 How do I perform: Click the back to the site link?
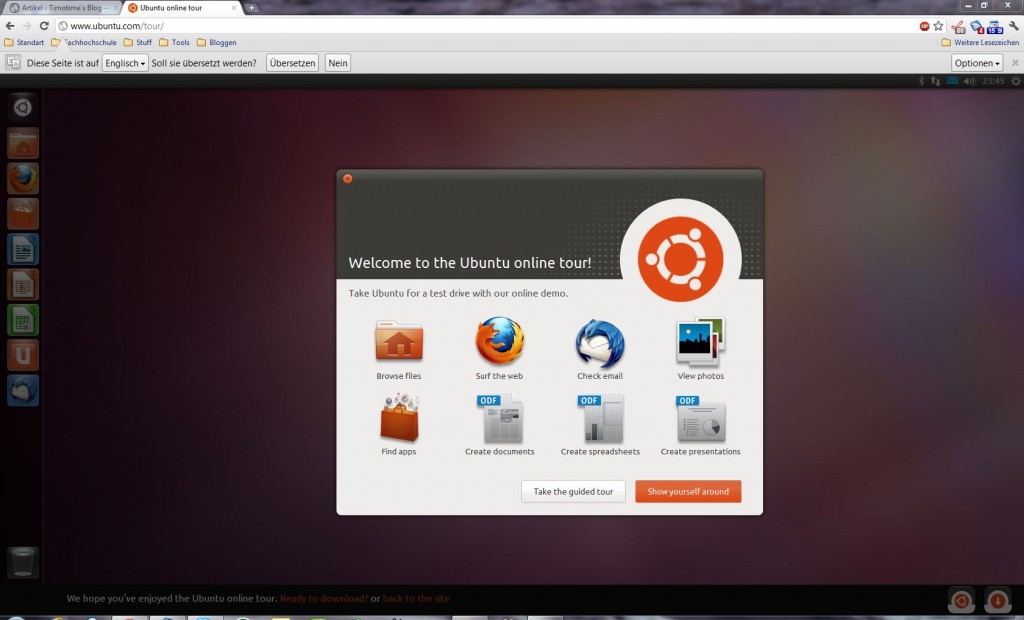point(416,598)
